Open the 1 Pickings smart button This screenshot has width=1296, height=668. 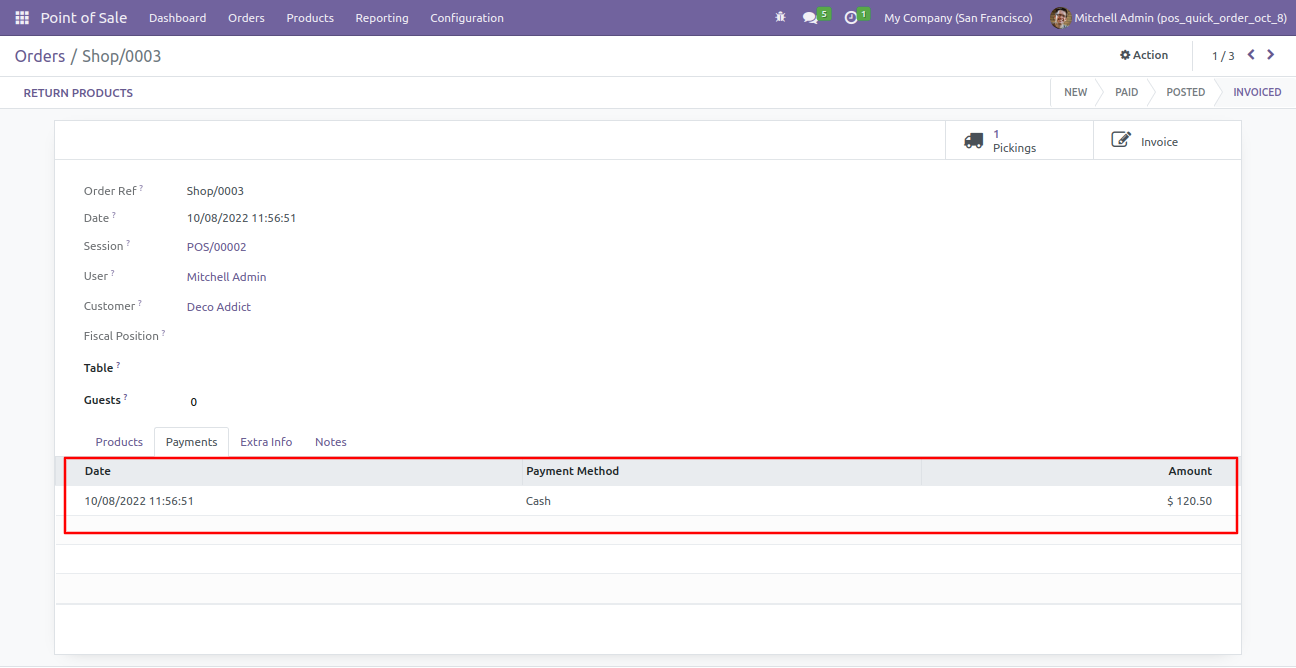1019,141
